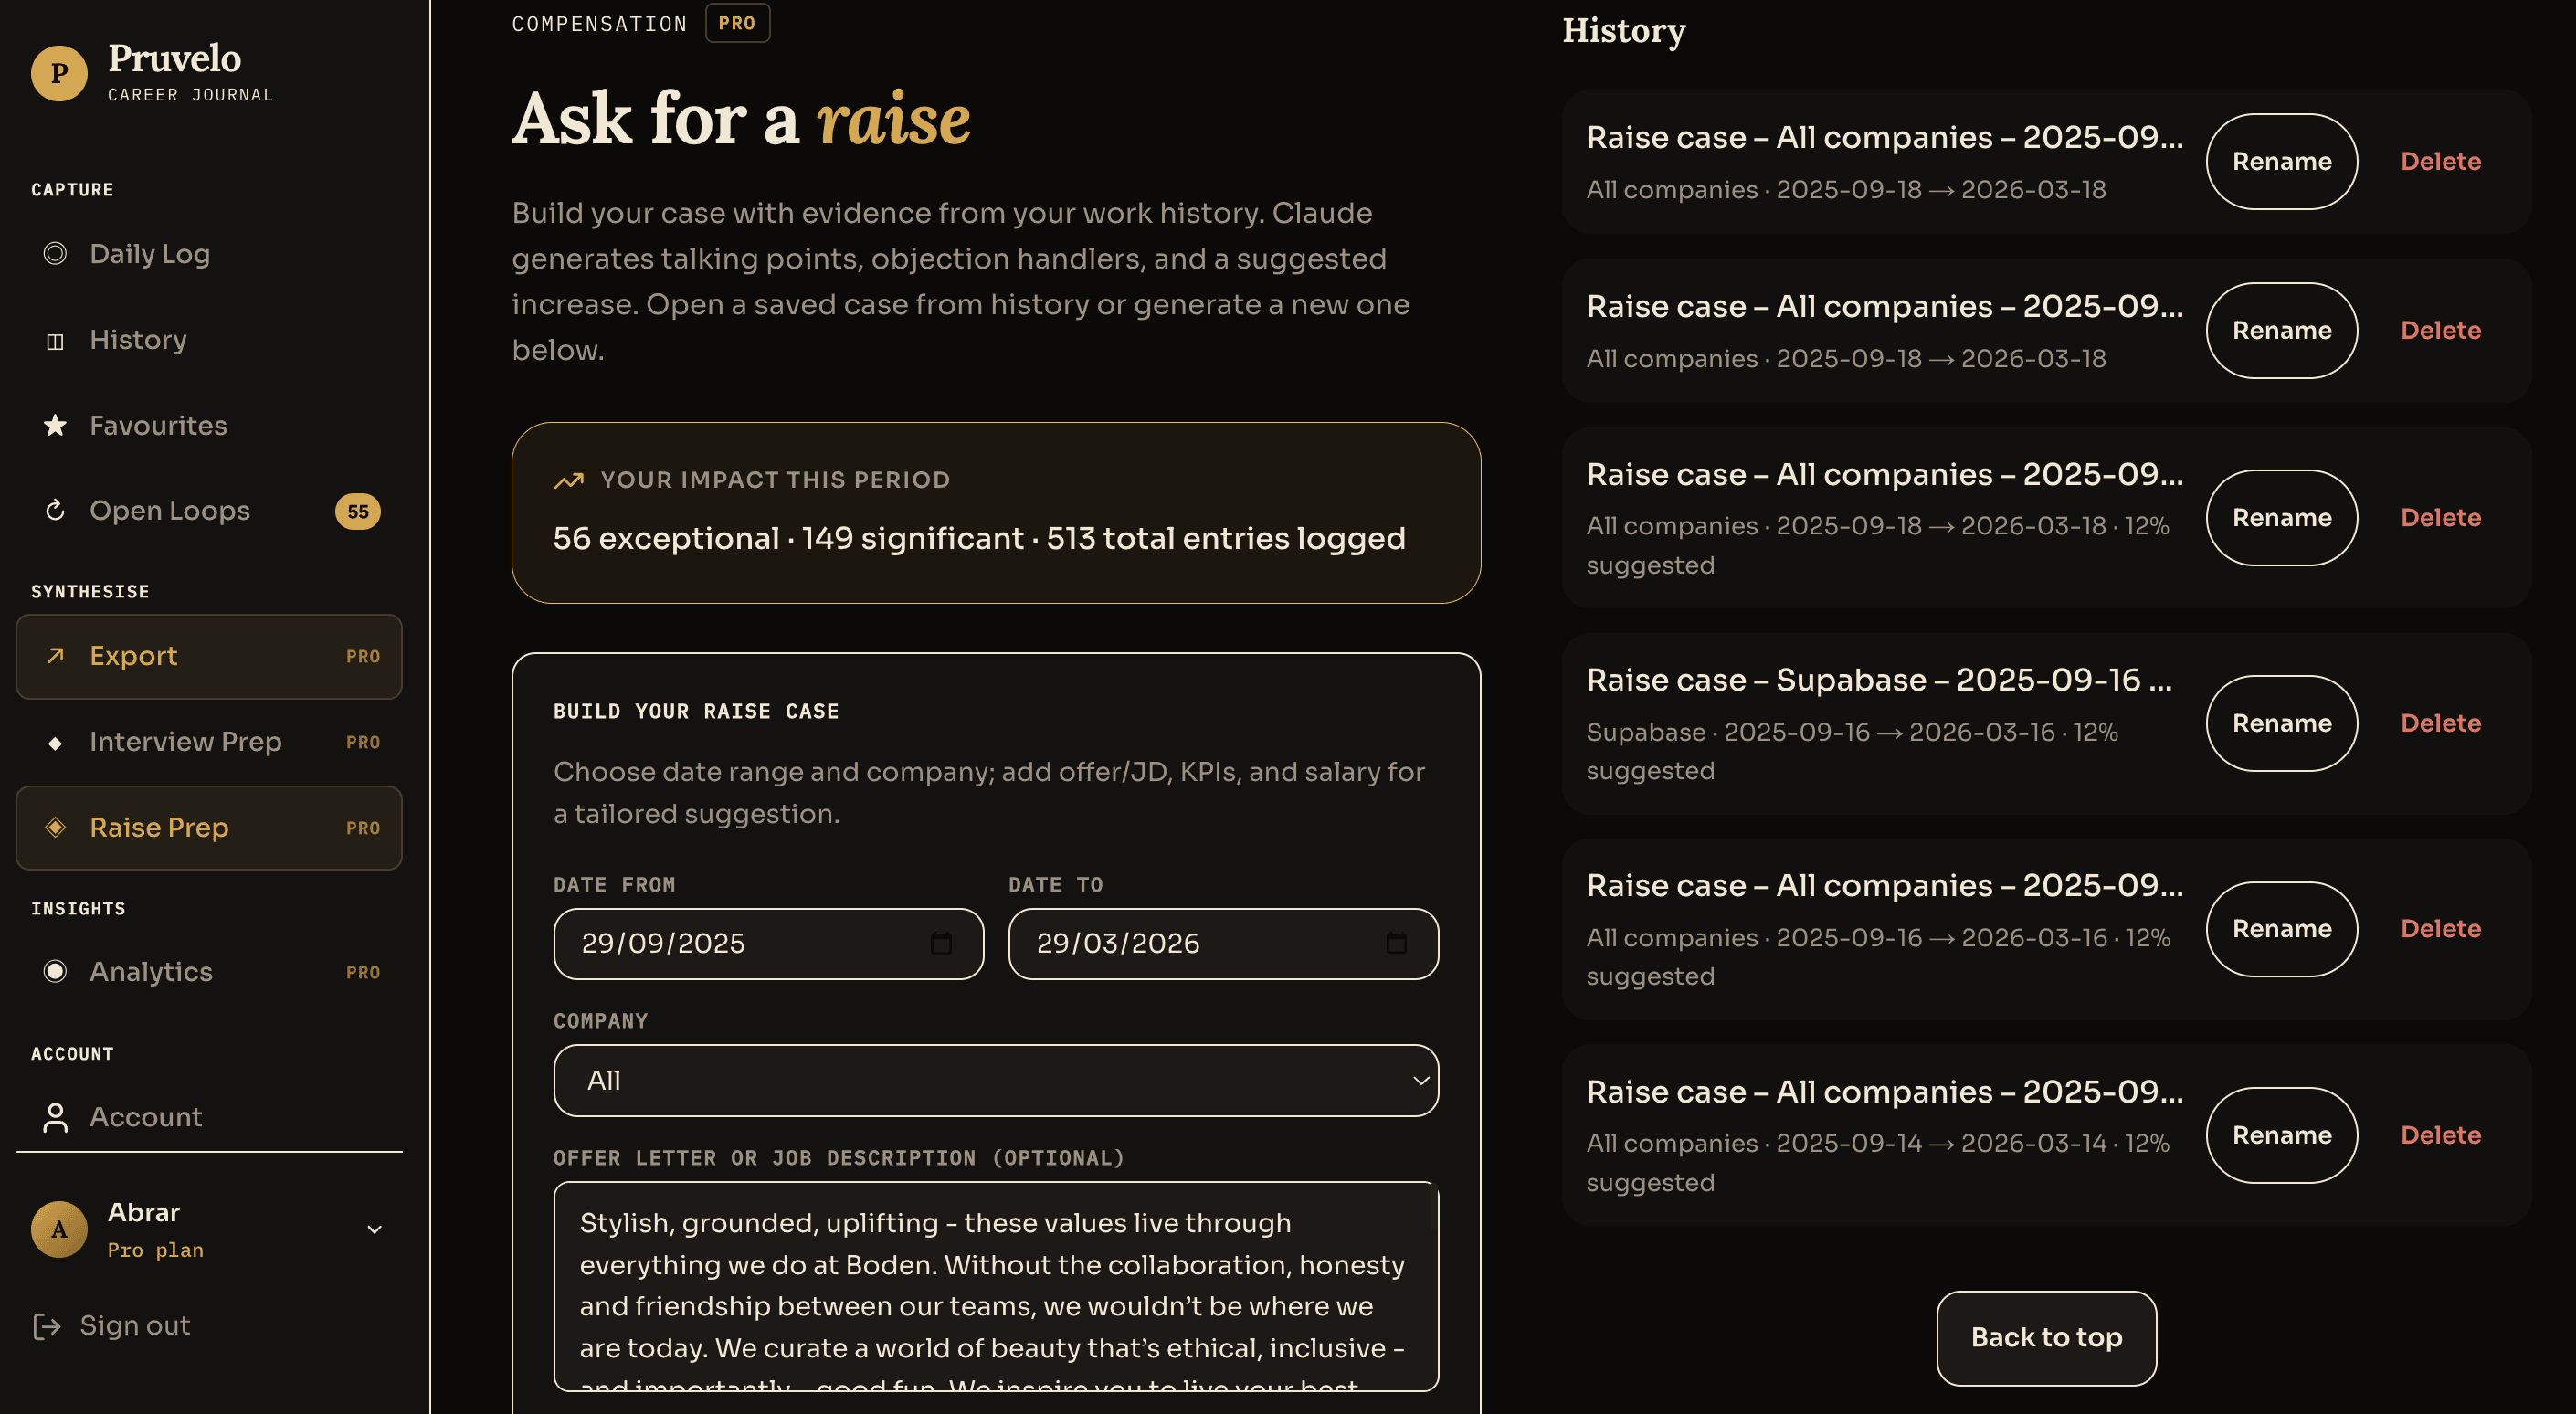Click the offer letter text area

[x=995, y=1285]
